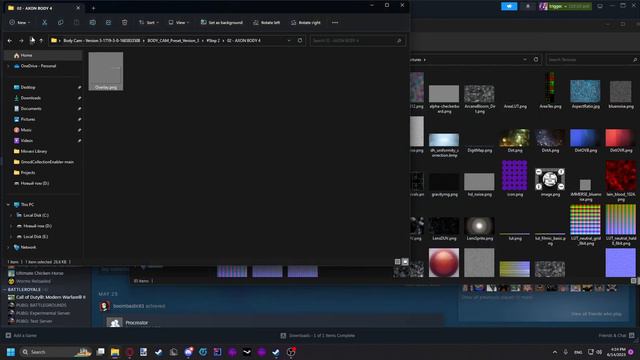Click Rotate right button
This screenshot has width=640, height=360.
tap(306, 22)
